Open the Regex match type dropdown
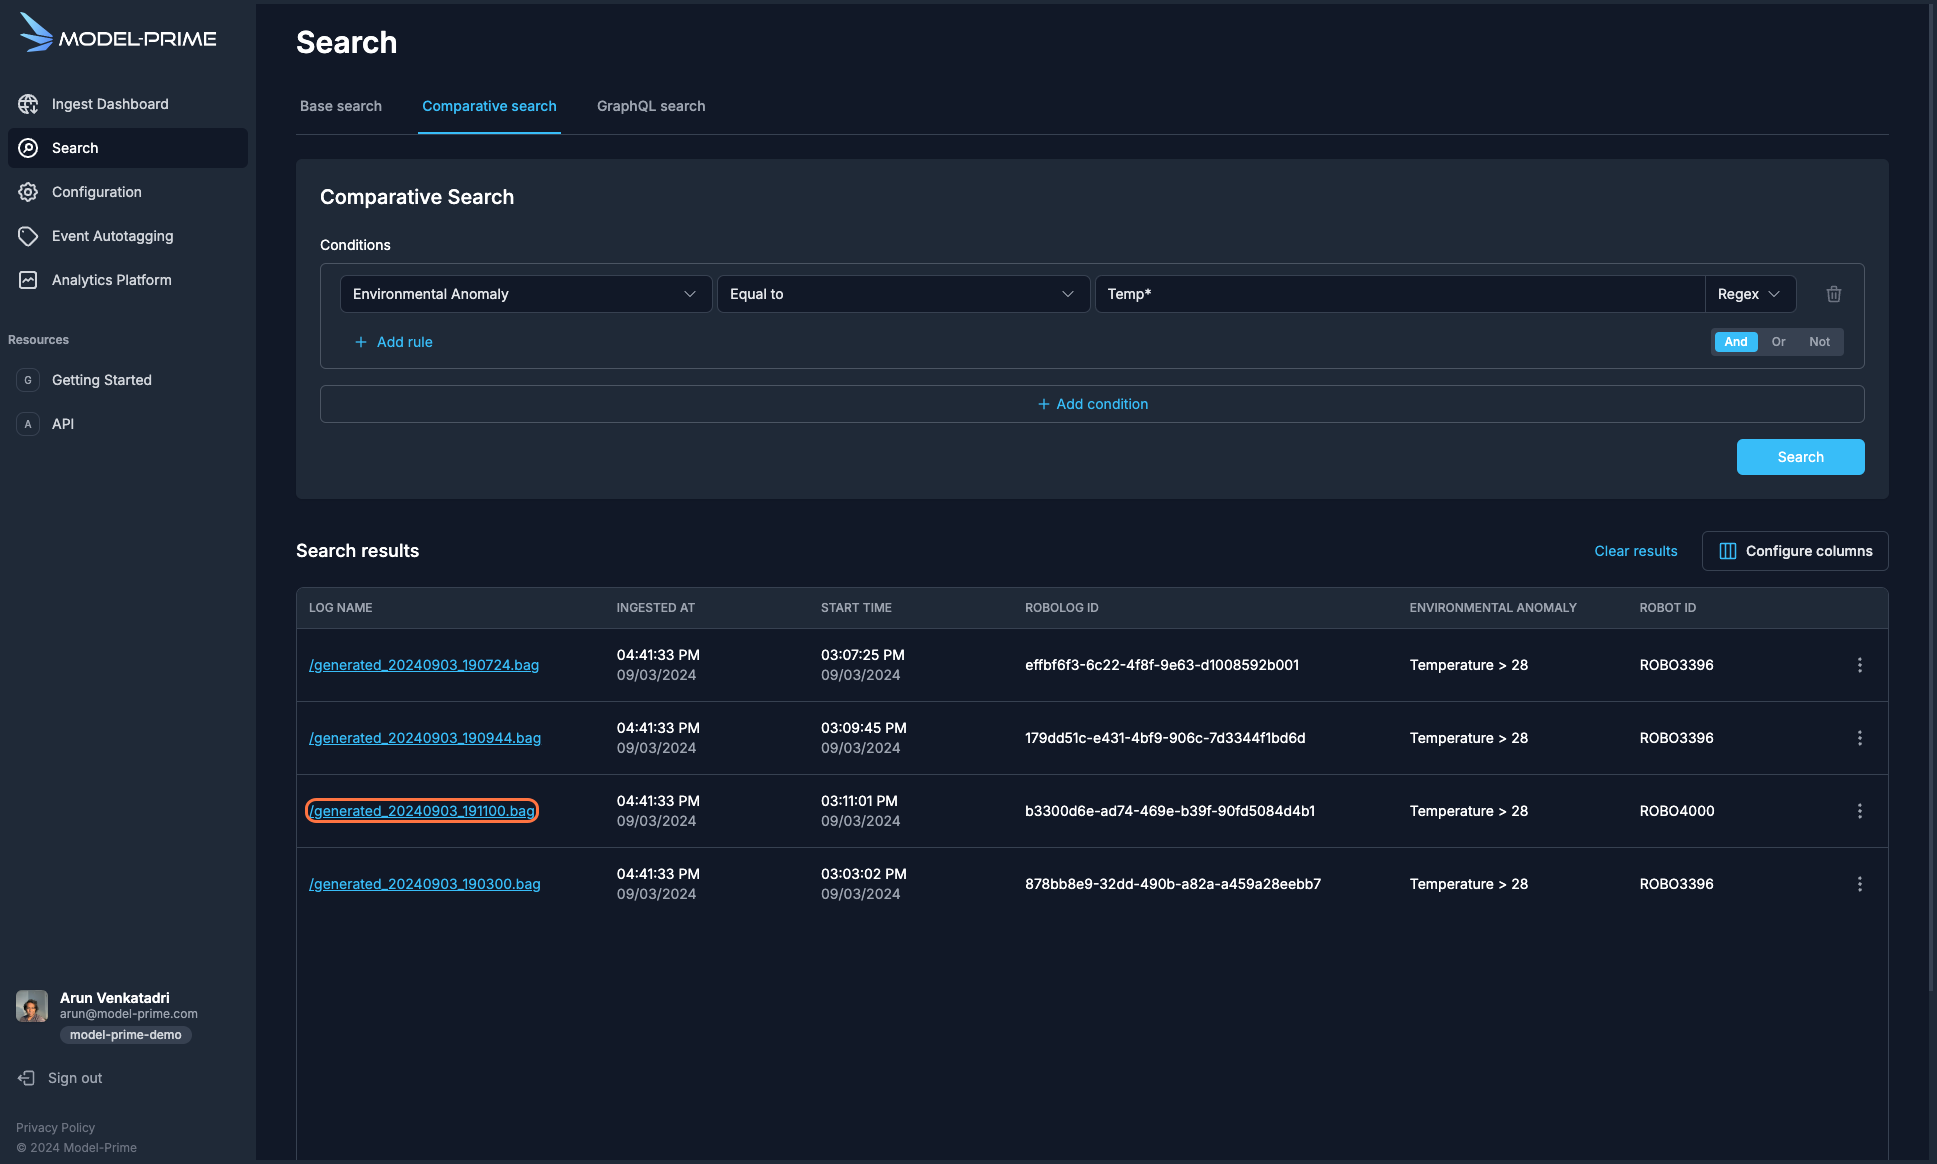 [1750, 294]
